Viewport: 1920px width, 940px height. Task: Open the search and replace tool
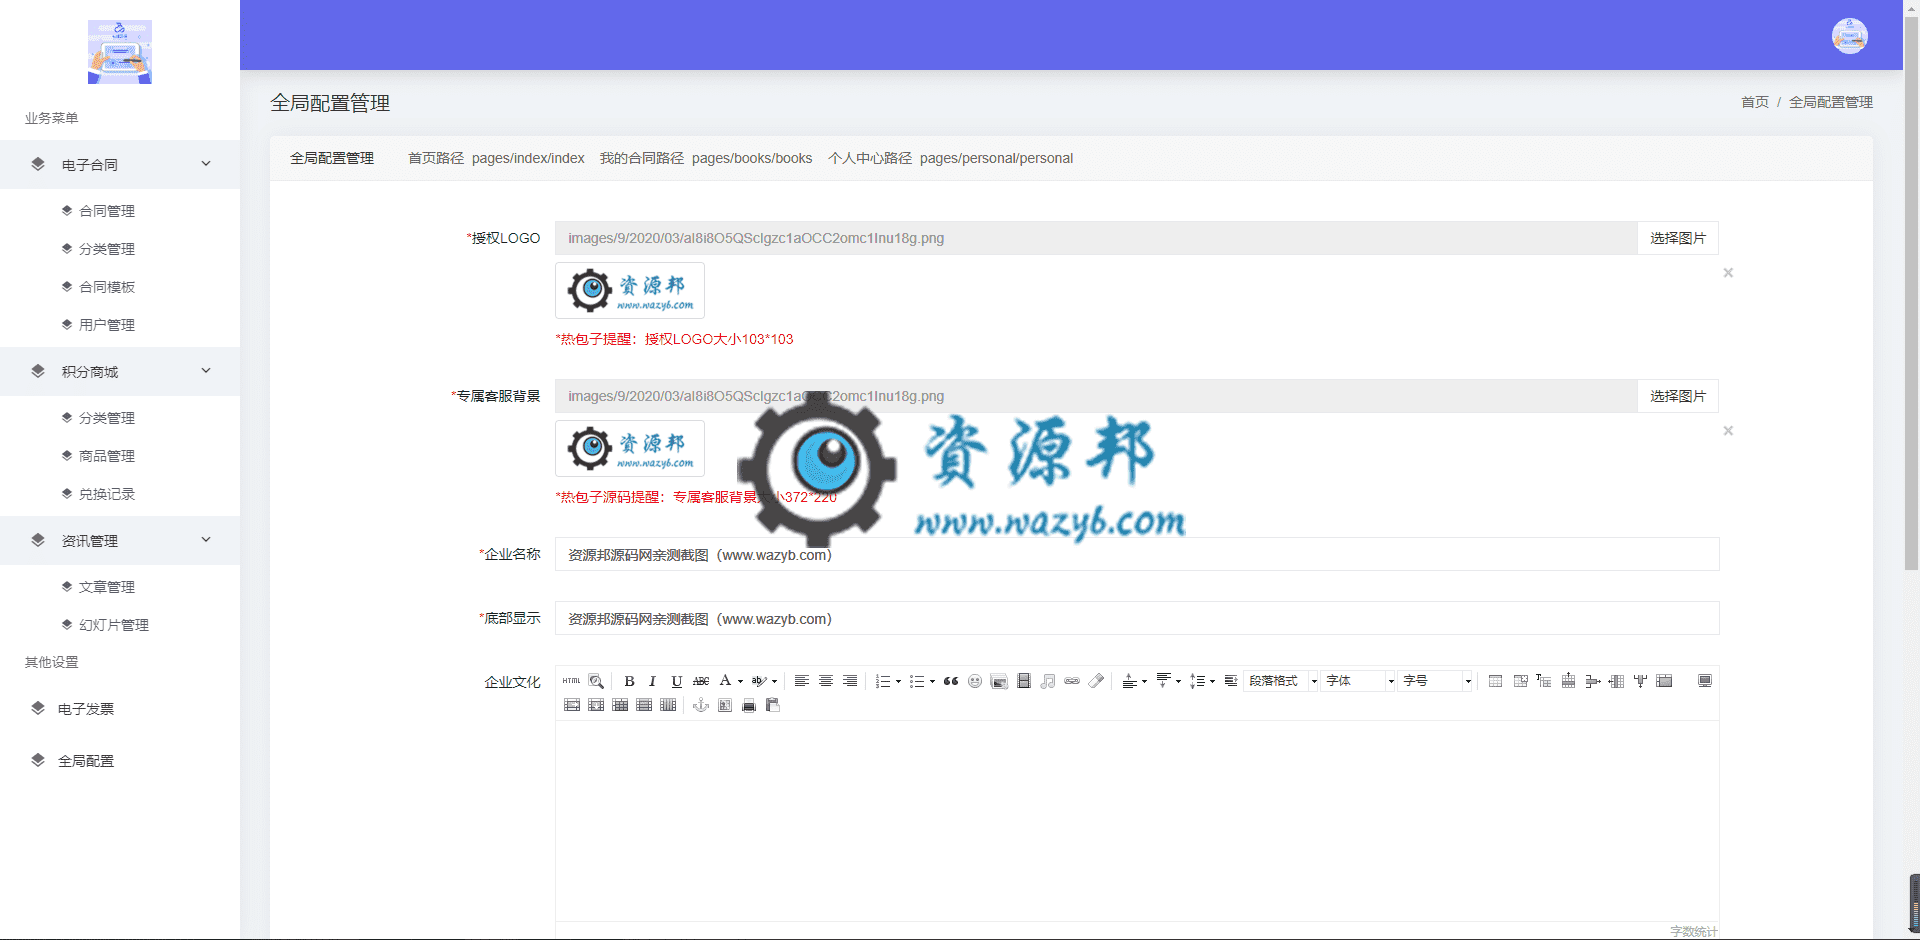pos(596,681)
